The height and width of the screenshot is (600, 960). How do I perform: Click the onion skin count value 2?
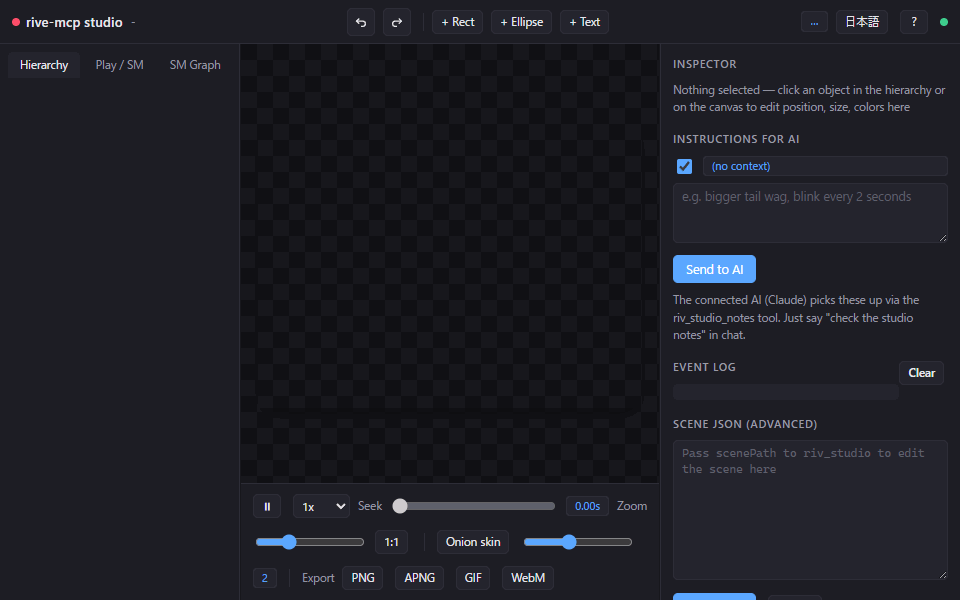pyautogui.click(x=264, y=578)
